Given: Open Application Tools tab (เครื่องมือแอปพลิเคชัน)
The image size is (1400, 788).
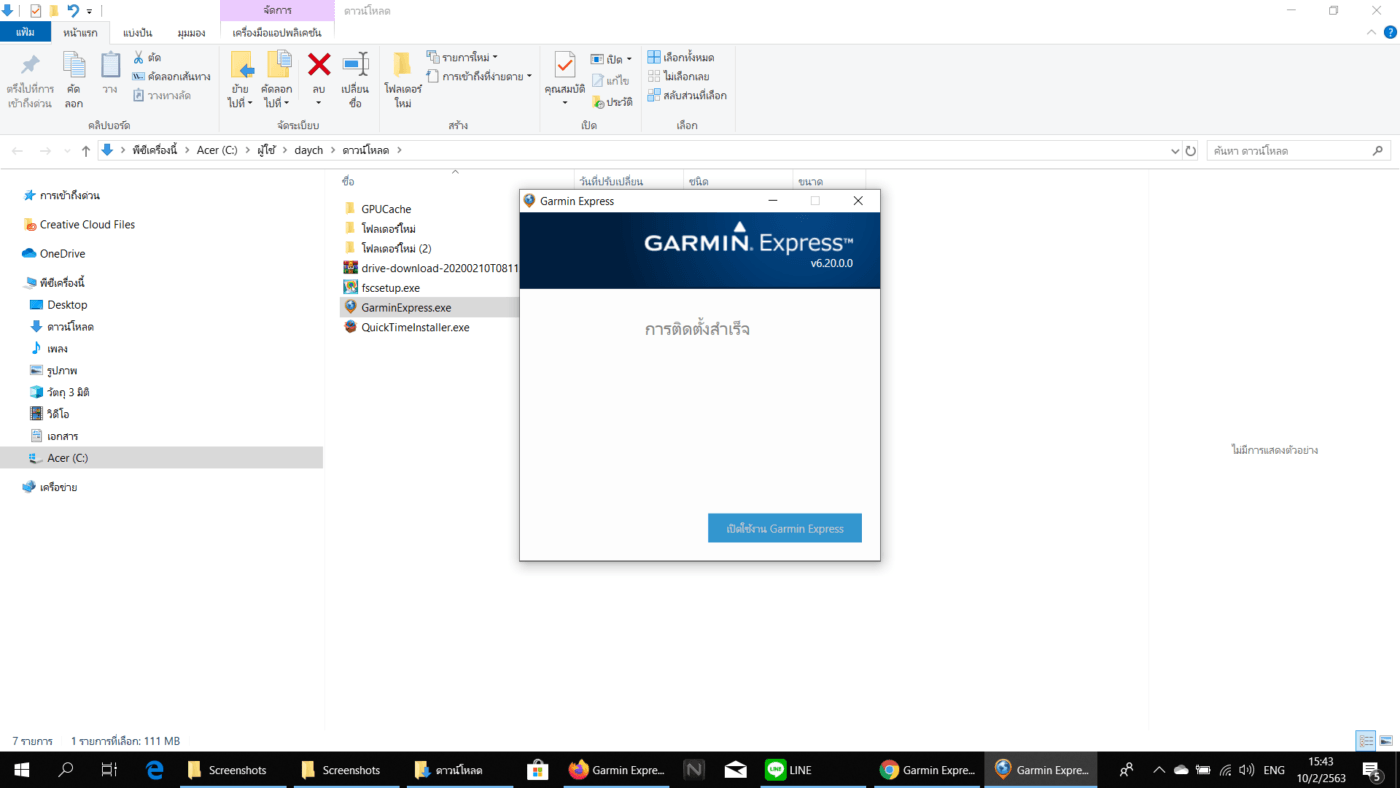Looking at the screenshot, I should 277,33.
